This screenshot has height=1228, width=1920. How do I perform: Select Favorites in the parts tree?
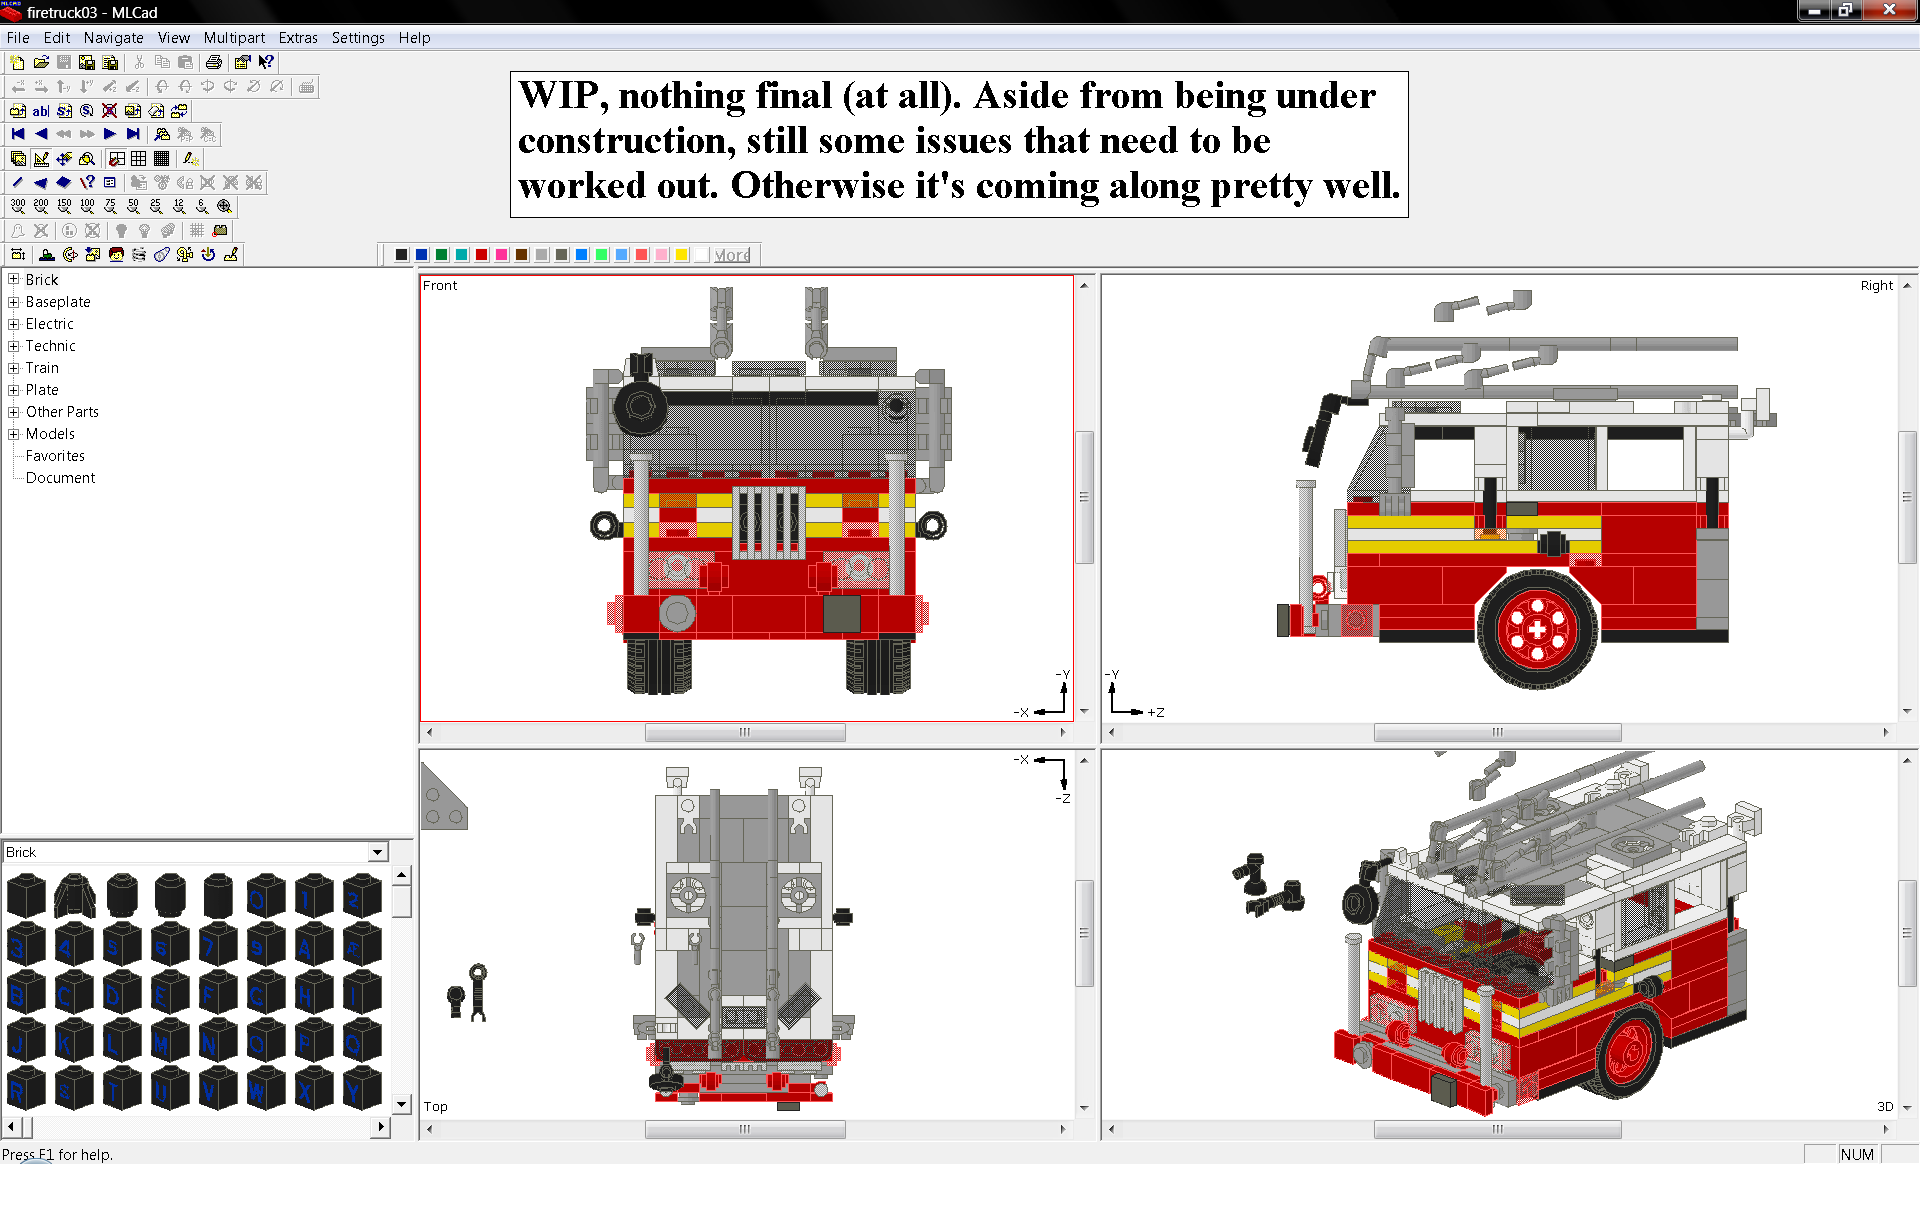tap(55, 455)
